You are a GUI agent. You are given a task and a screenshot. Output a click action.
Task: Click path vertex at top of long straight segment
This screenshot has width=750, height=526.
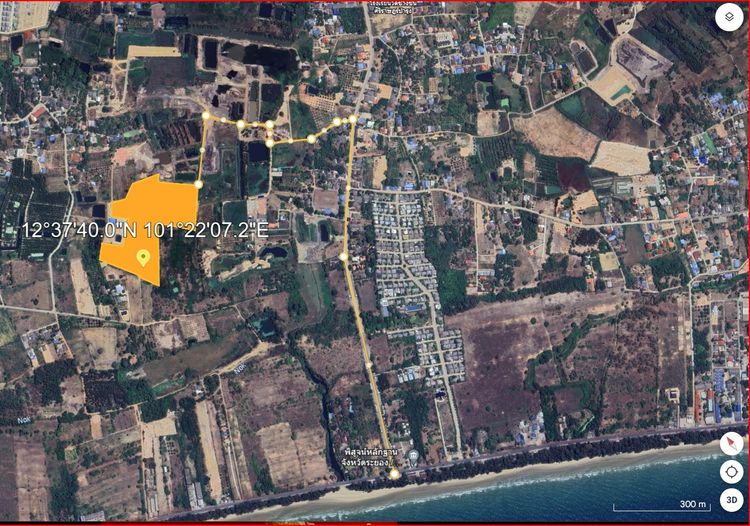[352, 119]
